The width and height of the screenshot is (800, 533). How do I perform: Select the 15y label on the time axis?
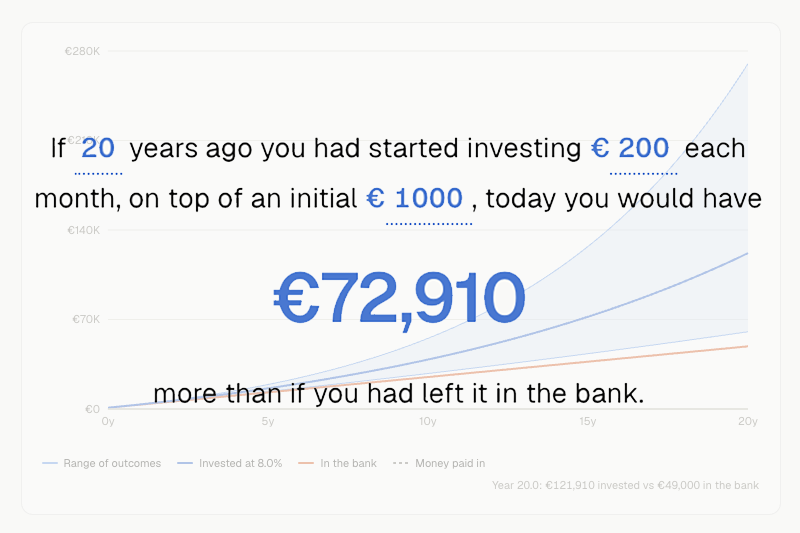click(x=588, y=421)
